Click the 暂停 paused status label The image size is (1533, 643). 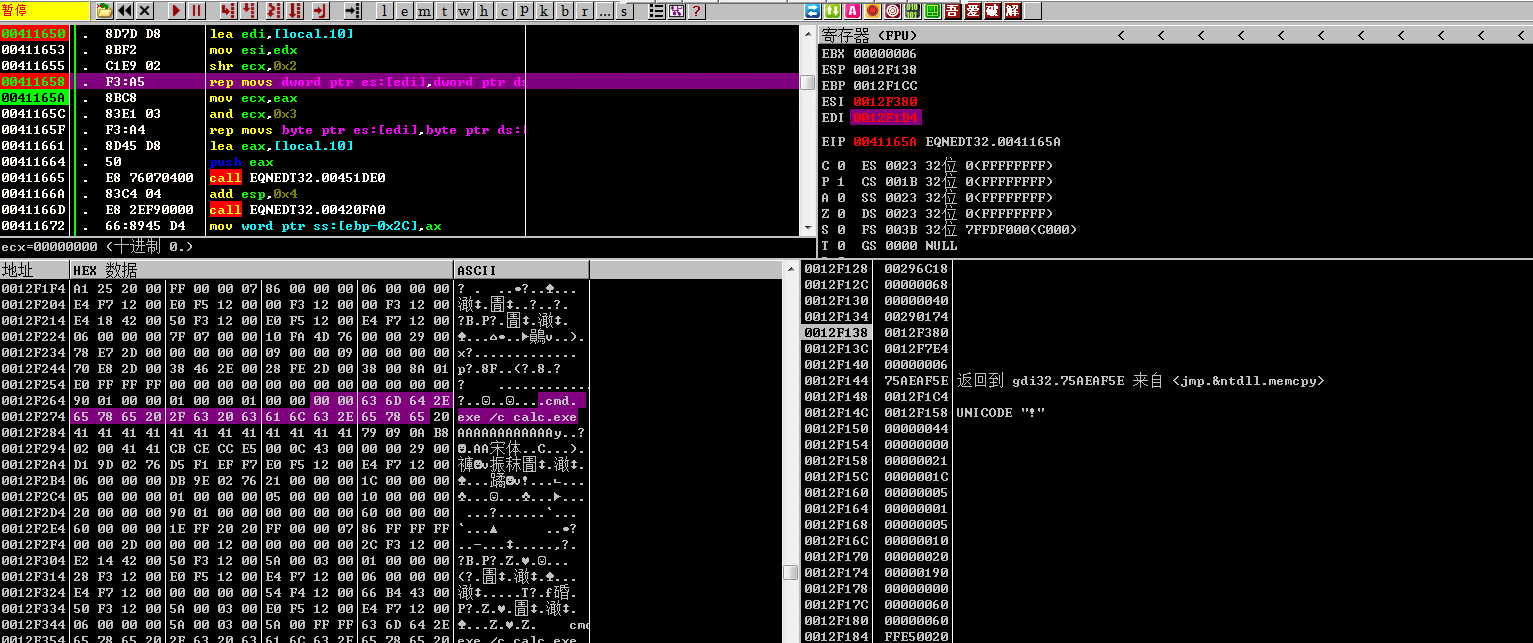point(45,11)
